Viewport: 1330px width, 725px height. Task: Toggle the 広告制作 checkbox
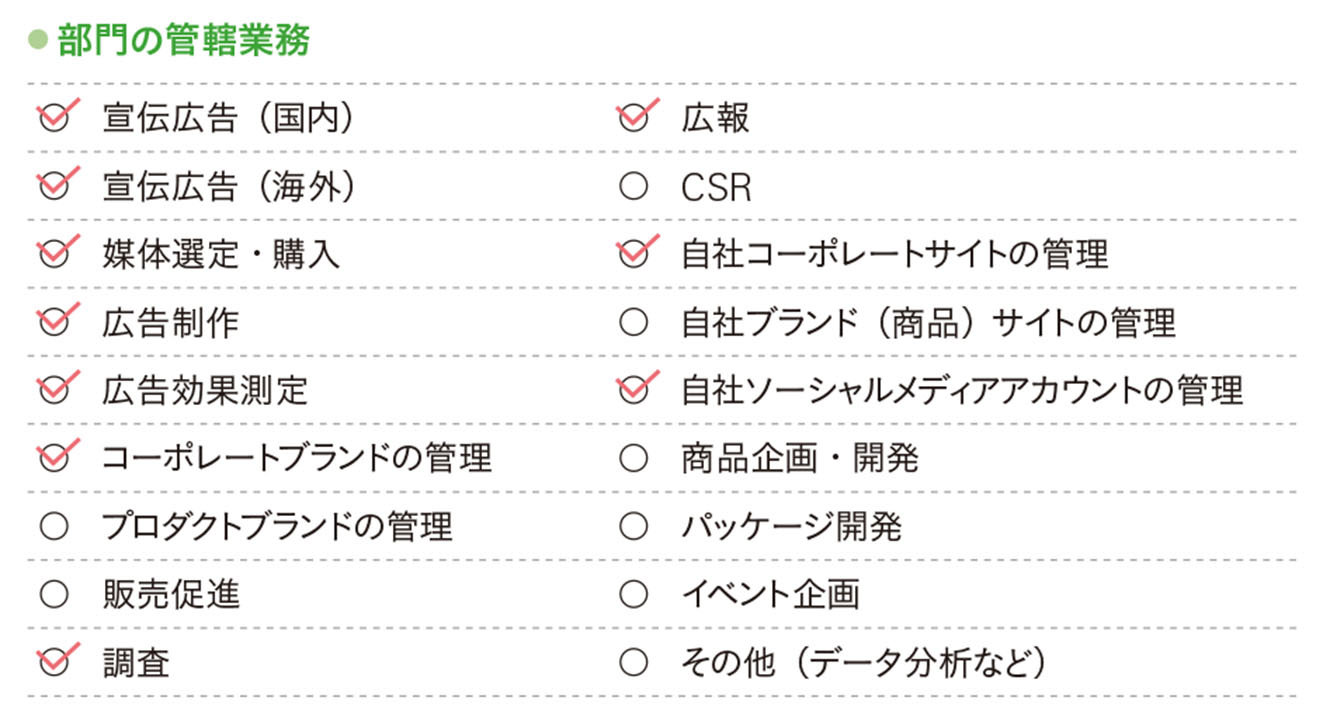coord(54,322)
